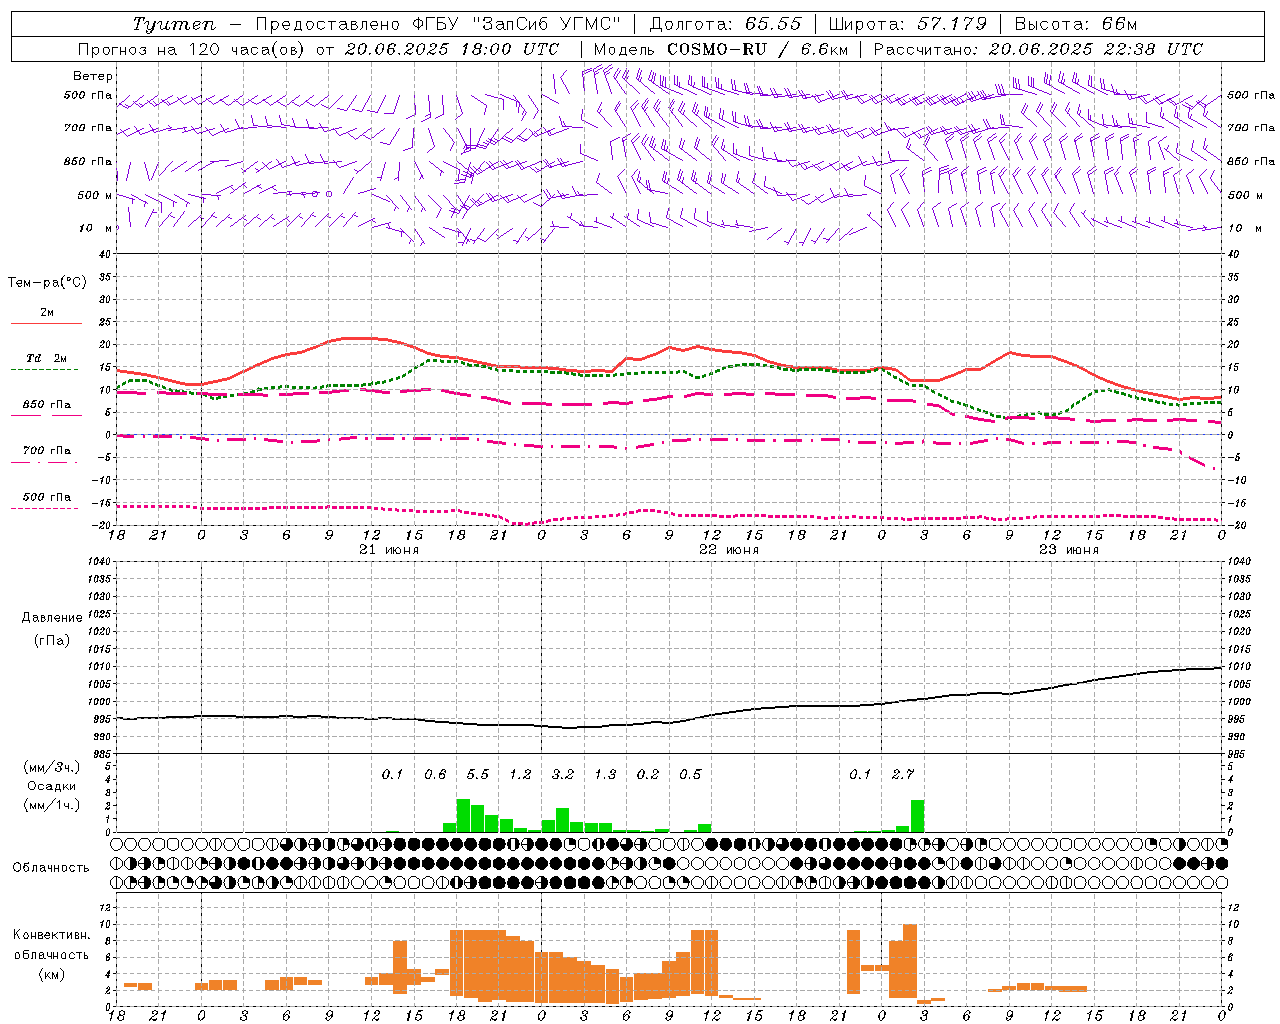Select the "22 июня" date label
Screen dimensions: 1280x1024
729,550
